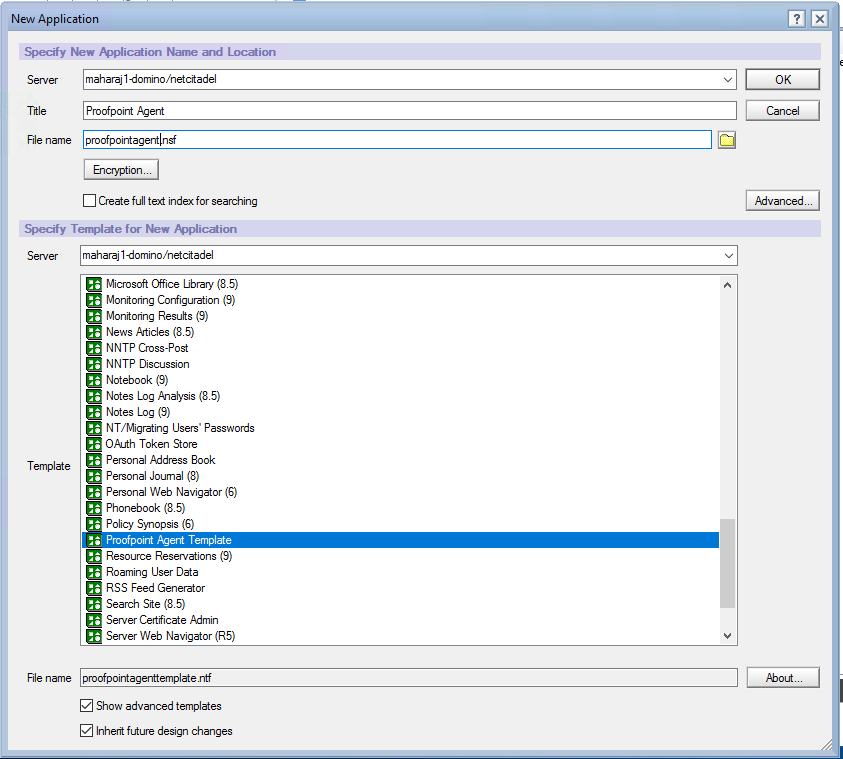Click the template list scroll down arrow
This screenshot has width=843, height=759.
click(x=727, y=636)
